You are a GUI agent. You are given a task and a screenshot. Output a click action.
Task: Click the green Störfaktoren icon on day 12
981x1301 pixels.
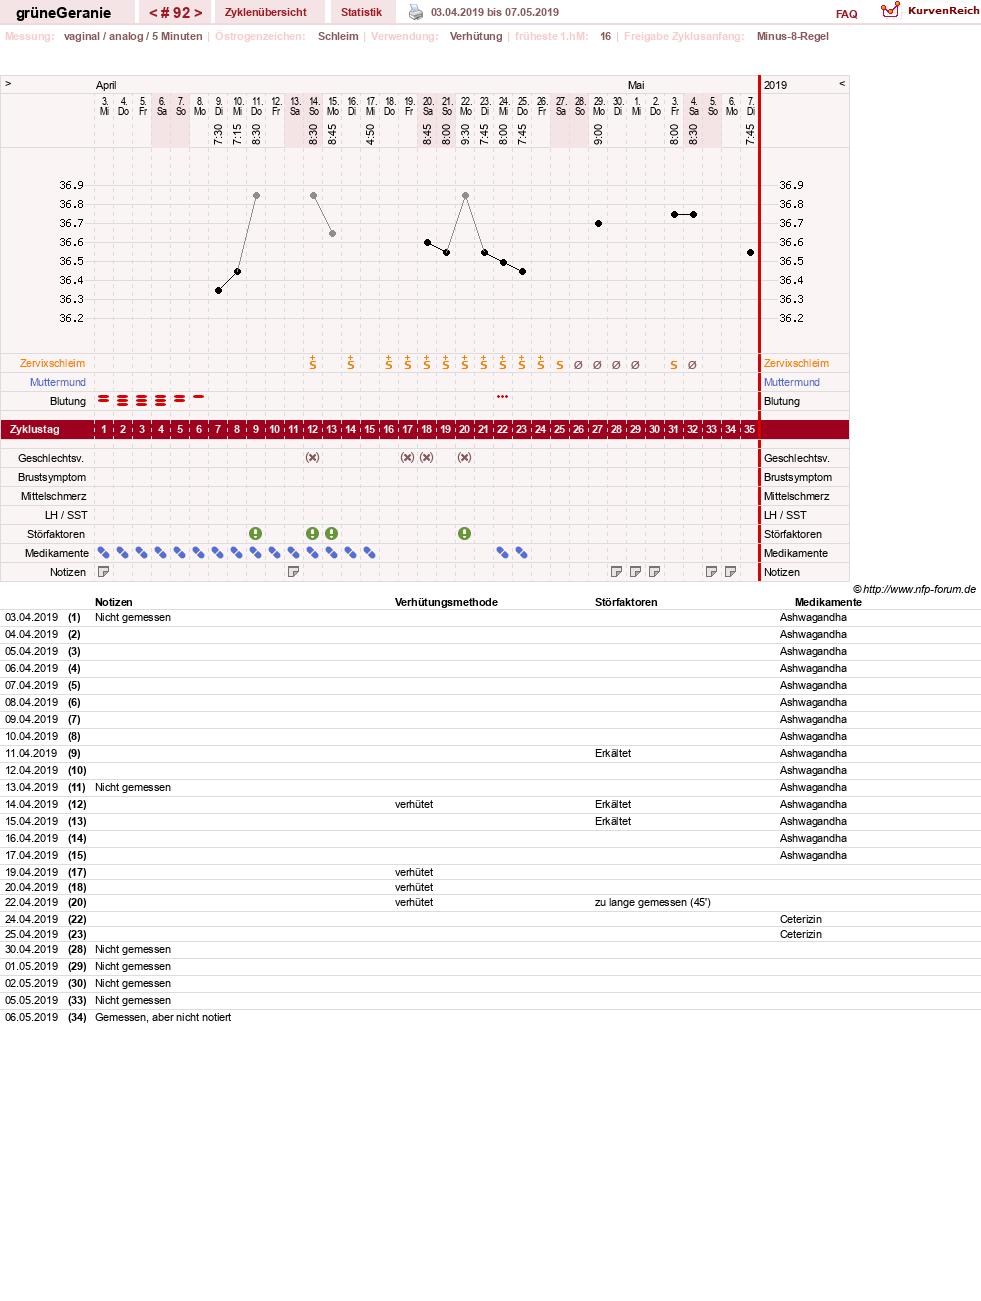click(313, 534)
